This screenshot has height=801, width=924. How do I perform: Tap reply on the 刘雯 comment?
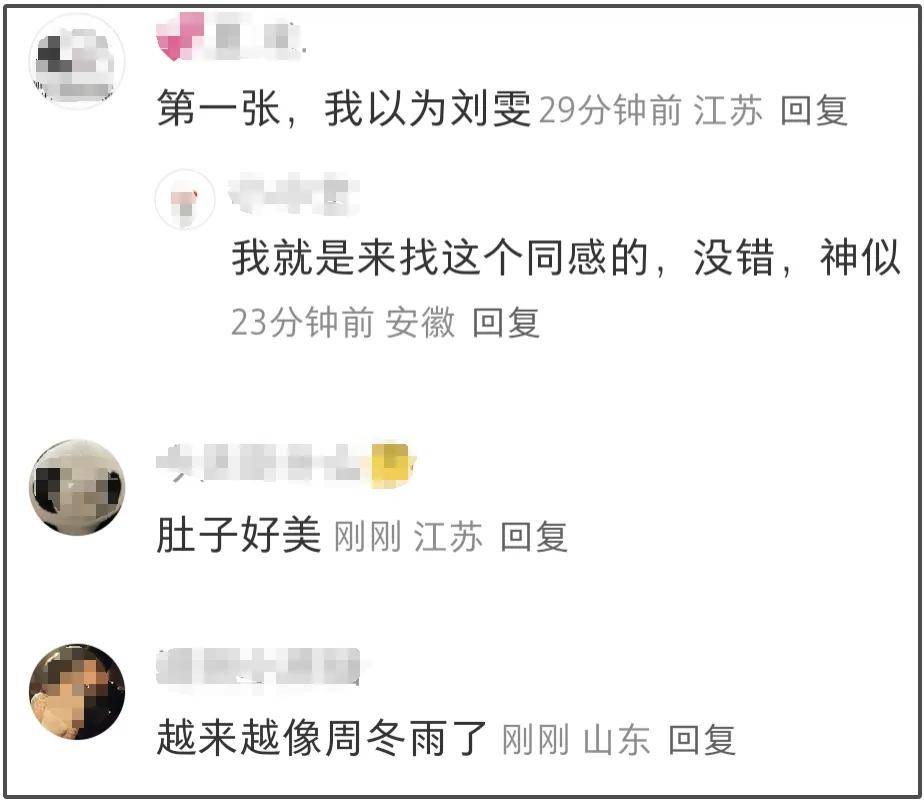point(814,110)
